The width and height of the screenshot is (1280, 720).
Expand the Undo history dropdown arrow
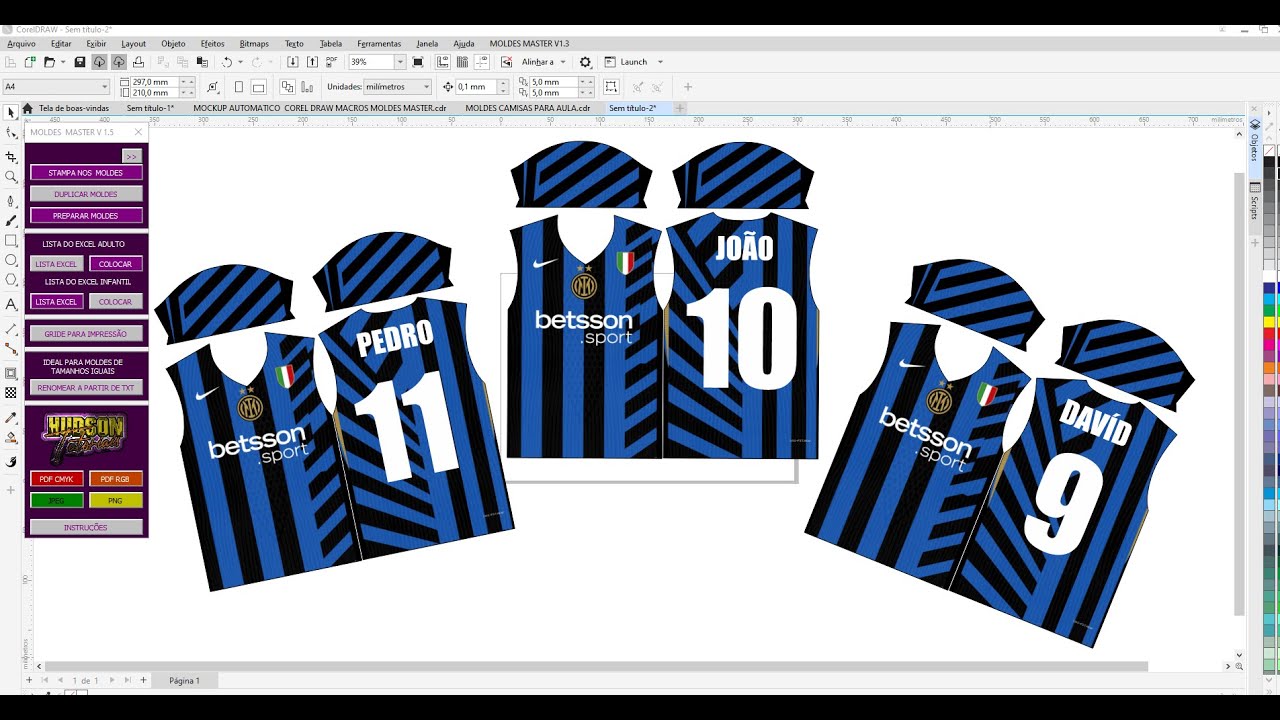click(x=240, y=62)
